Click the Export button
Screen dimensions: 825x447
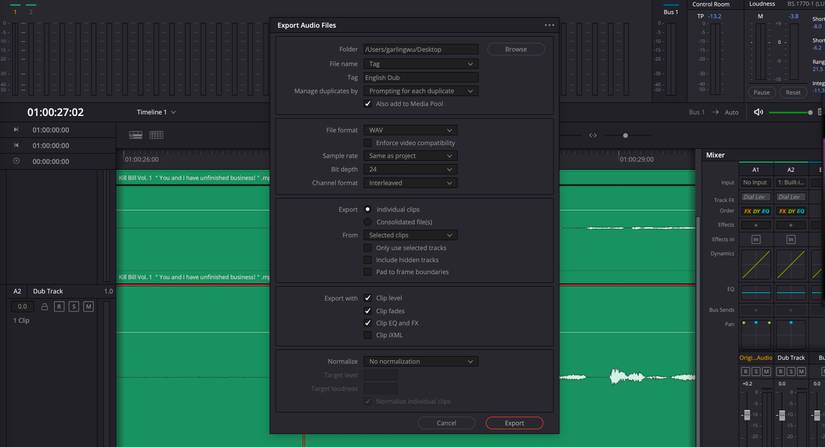[x=514, y=423]
